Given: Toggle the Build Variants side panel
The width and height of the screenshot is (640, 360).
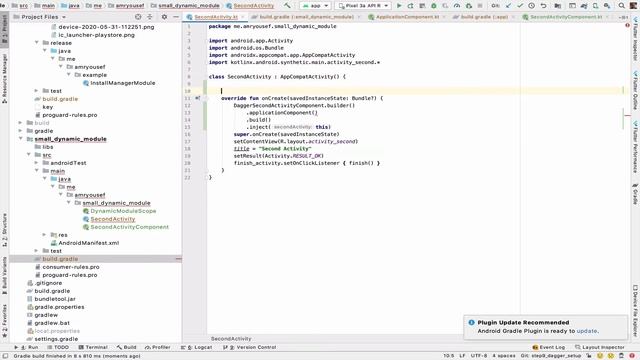Looking at the screenshot, I should click(4, 276).
